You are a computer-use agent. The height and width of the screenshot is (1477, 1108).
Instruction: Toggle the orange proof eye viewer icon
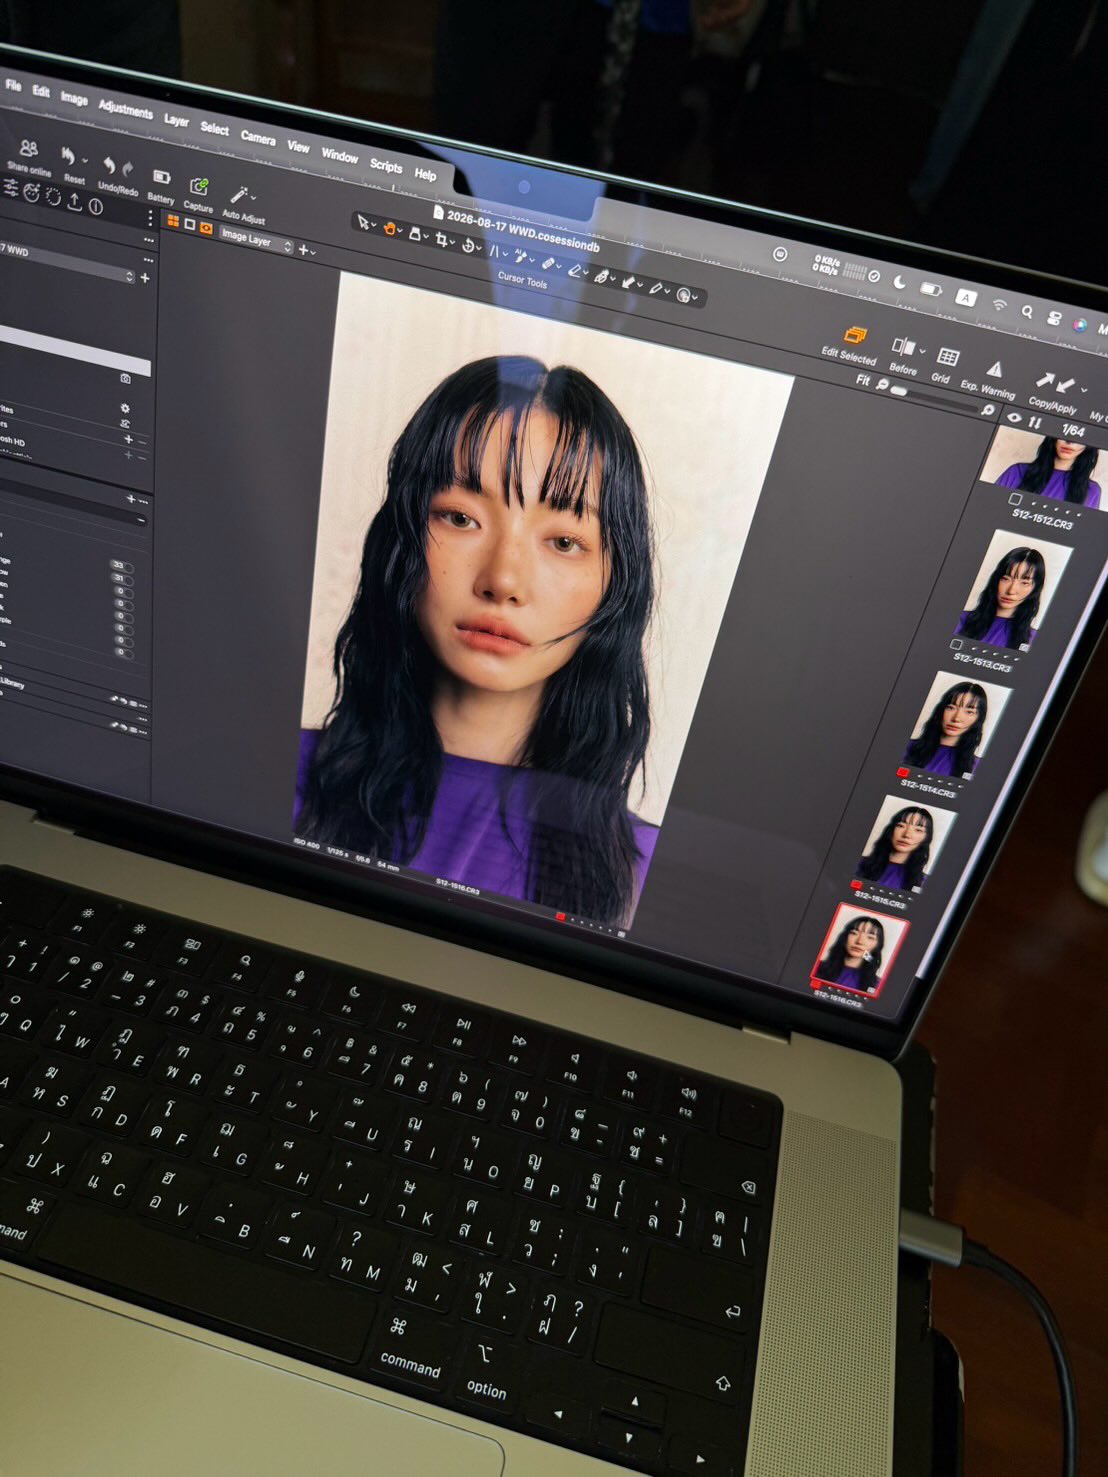tap(206, 229)
